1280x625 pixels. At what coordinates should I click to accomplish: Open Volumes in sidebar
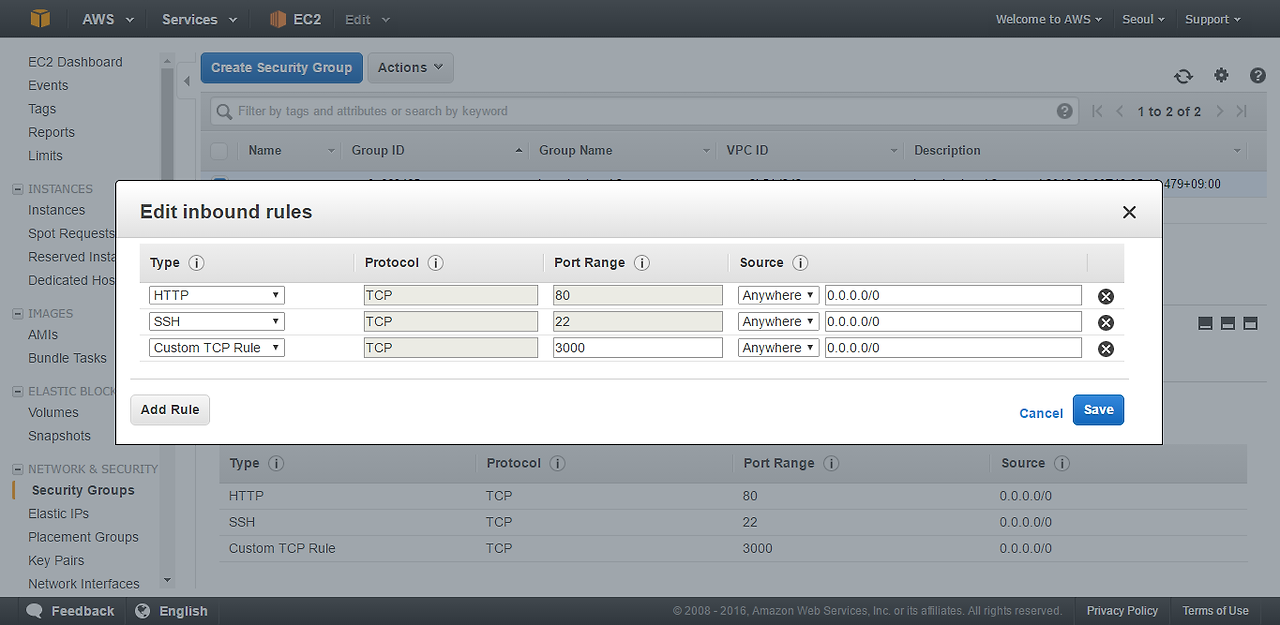[53, 412]
